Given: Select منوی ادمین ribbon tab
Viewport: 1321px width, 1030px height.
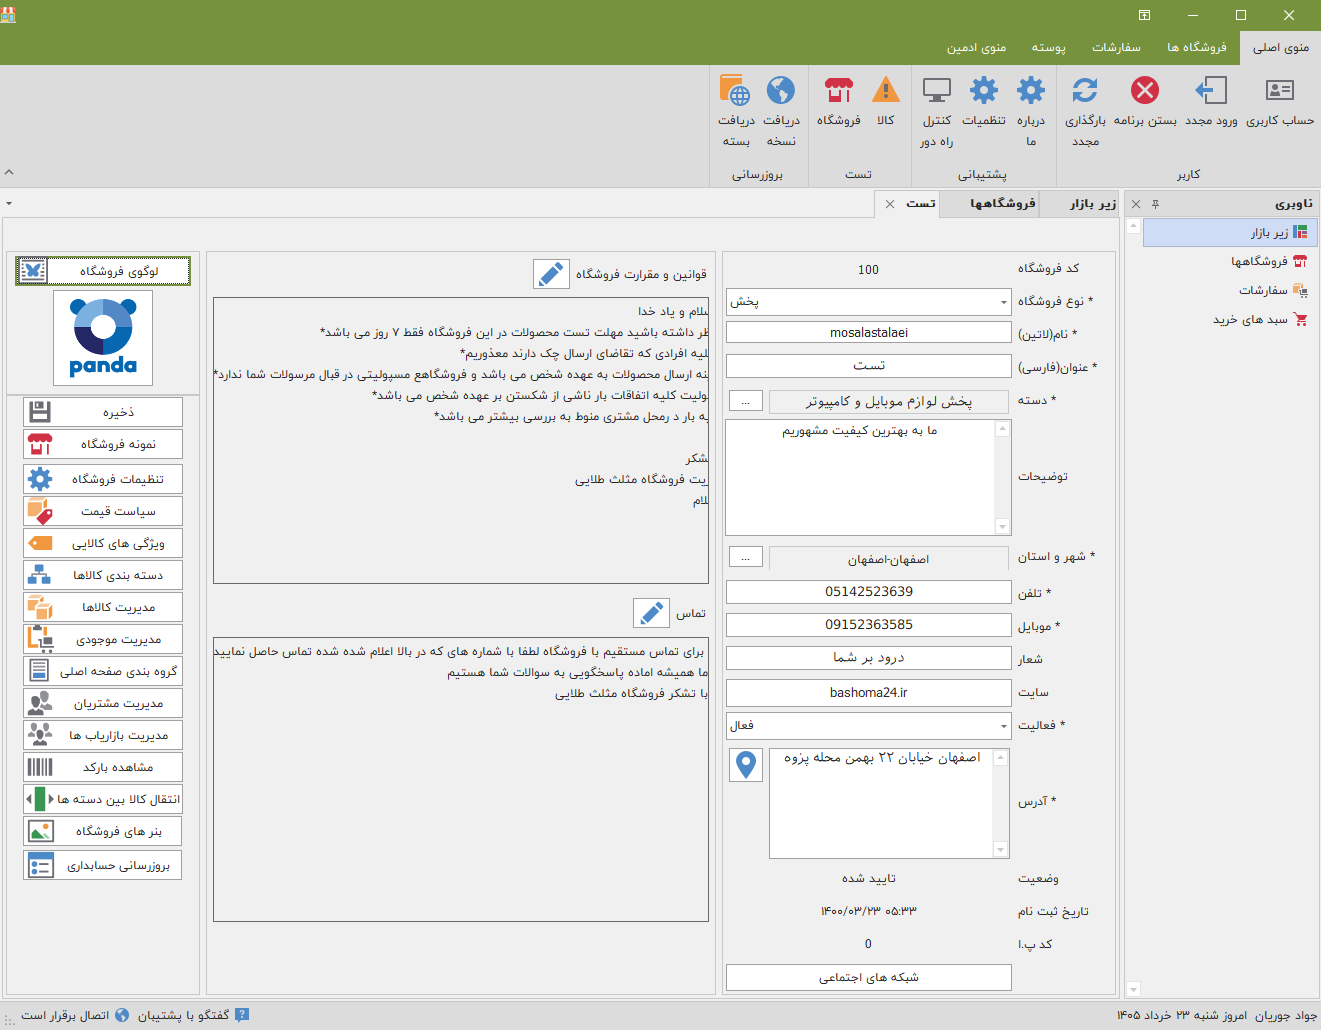Looking at the screenshot, I should (977, 47).
